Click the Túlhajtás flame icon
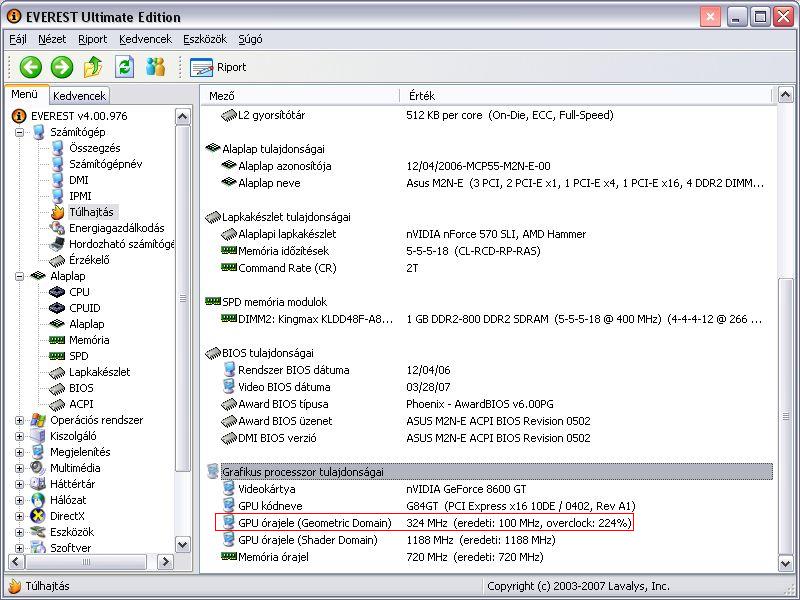This screenshot has width=800, height=600. coord(57,212)
